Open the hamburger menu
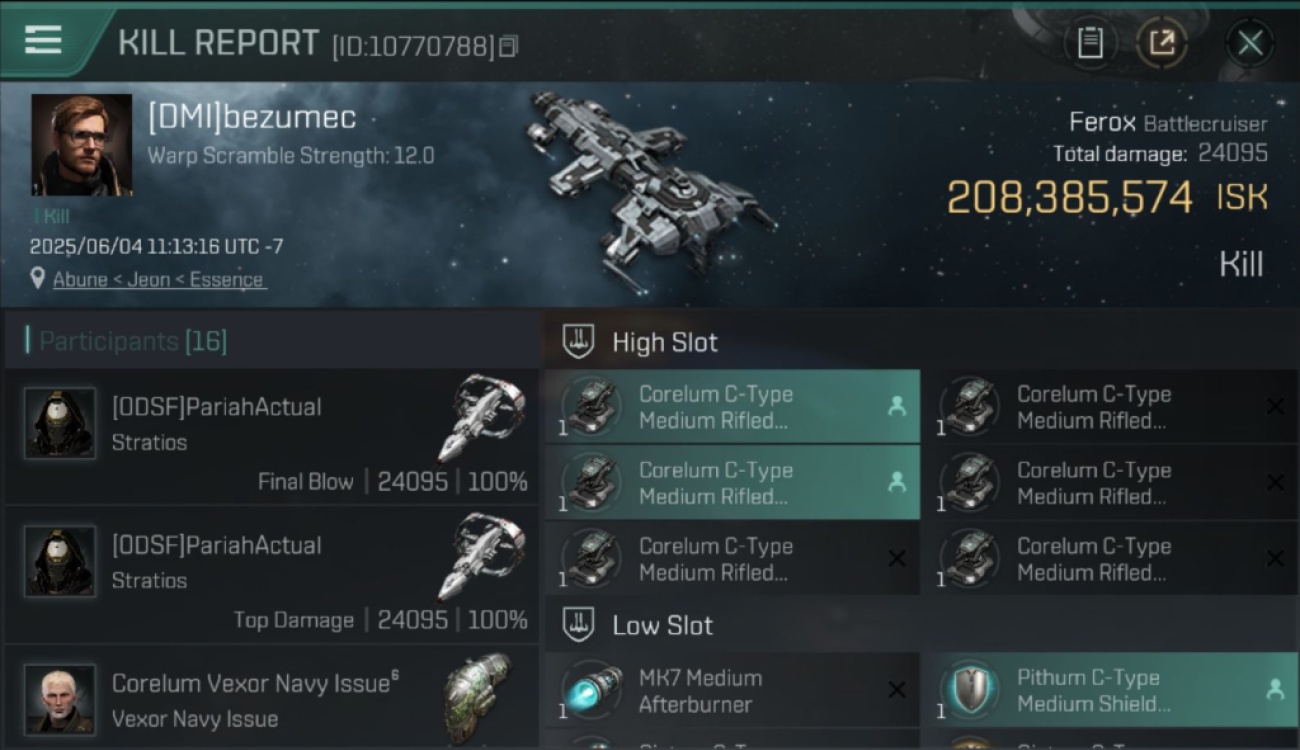Screen dimensions: 1300x750 tap(43, 40)
